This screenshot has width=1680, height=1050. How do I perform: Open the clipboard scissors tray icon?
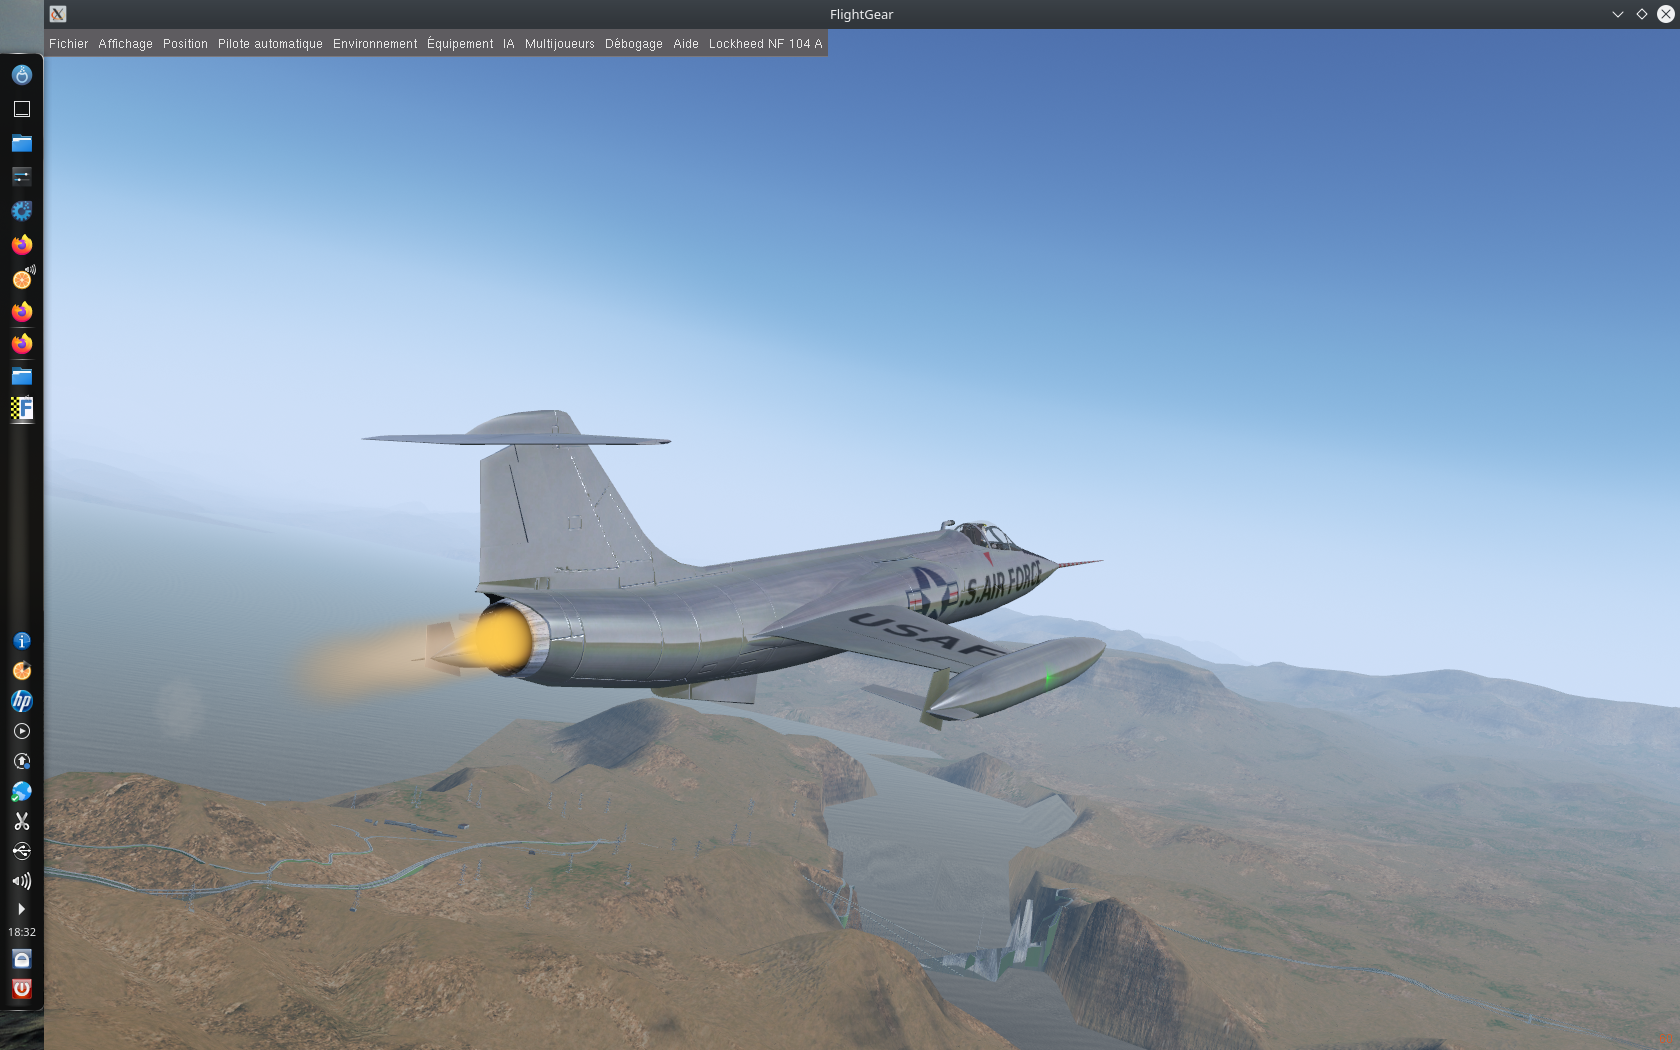tap(22, 821)
